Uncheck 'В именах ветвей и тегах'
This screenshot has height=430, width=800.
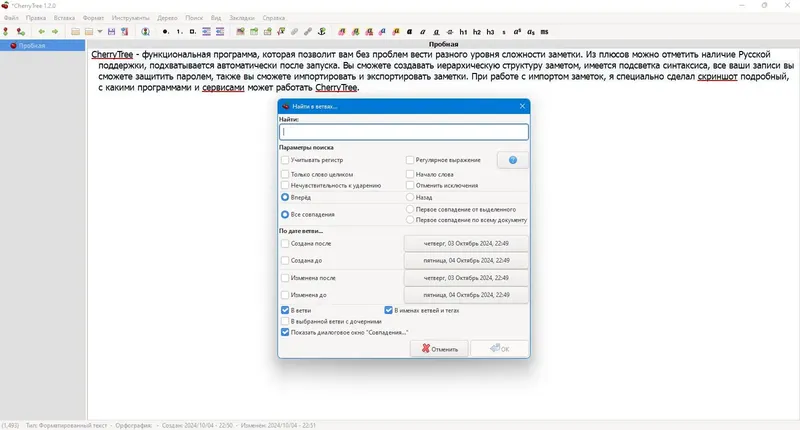(x=388, y=310)
